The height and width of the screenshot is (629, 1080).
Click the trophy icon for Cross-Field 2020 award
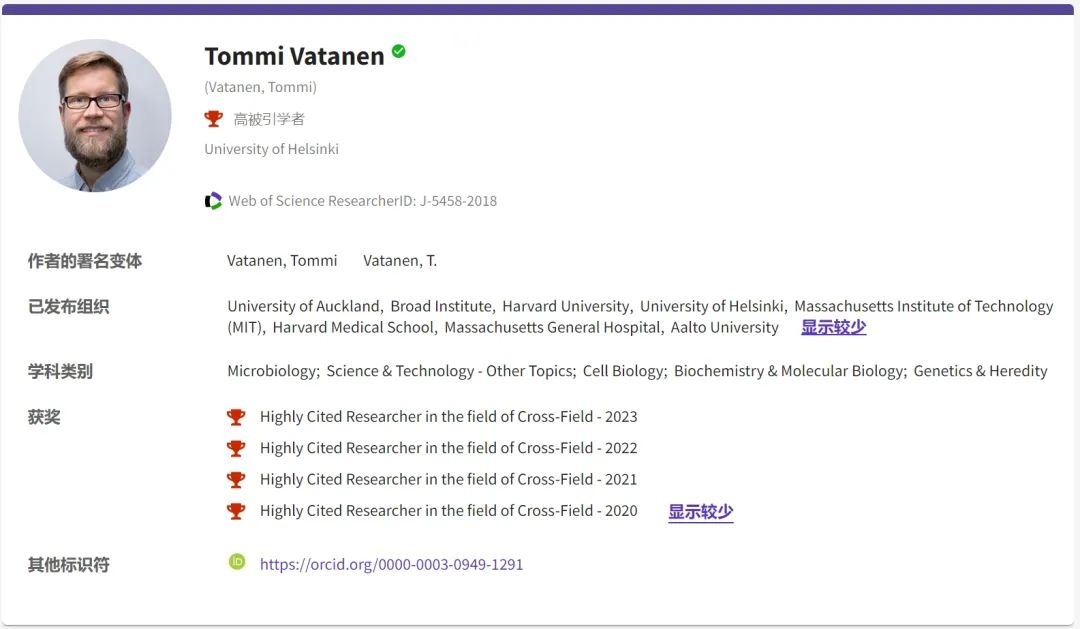coord(236,511)
